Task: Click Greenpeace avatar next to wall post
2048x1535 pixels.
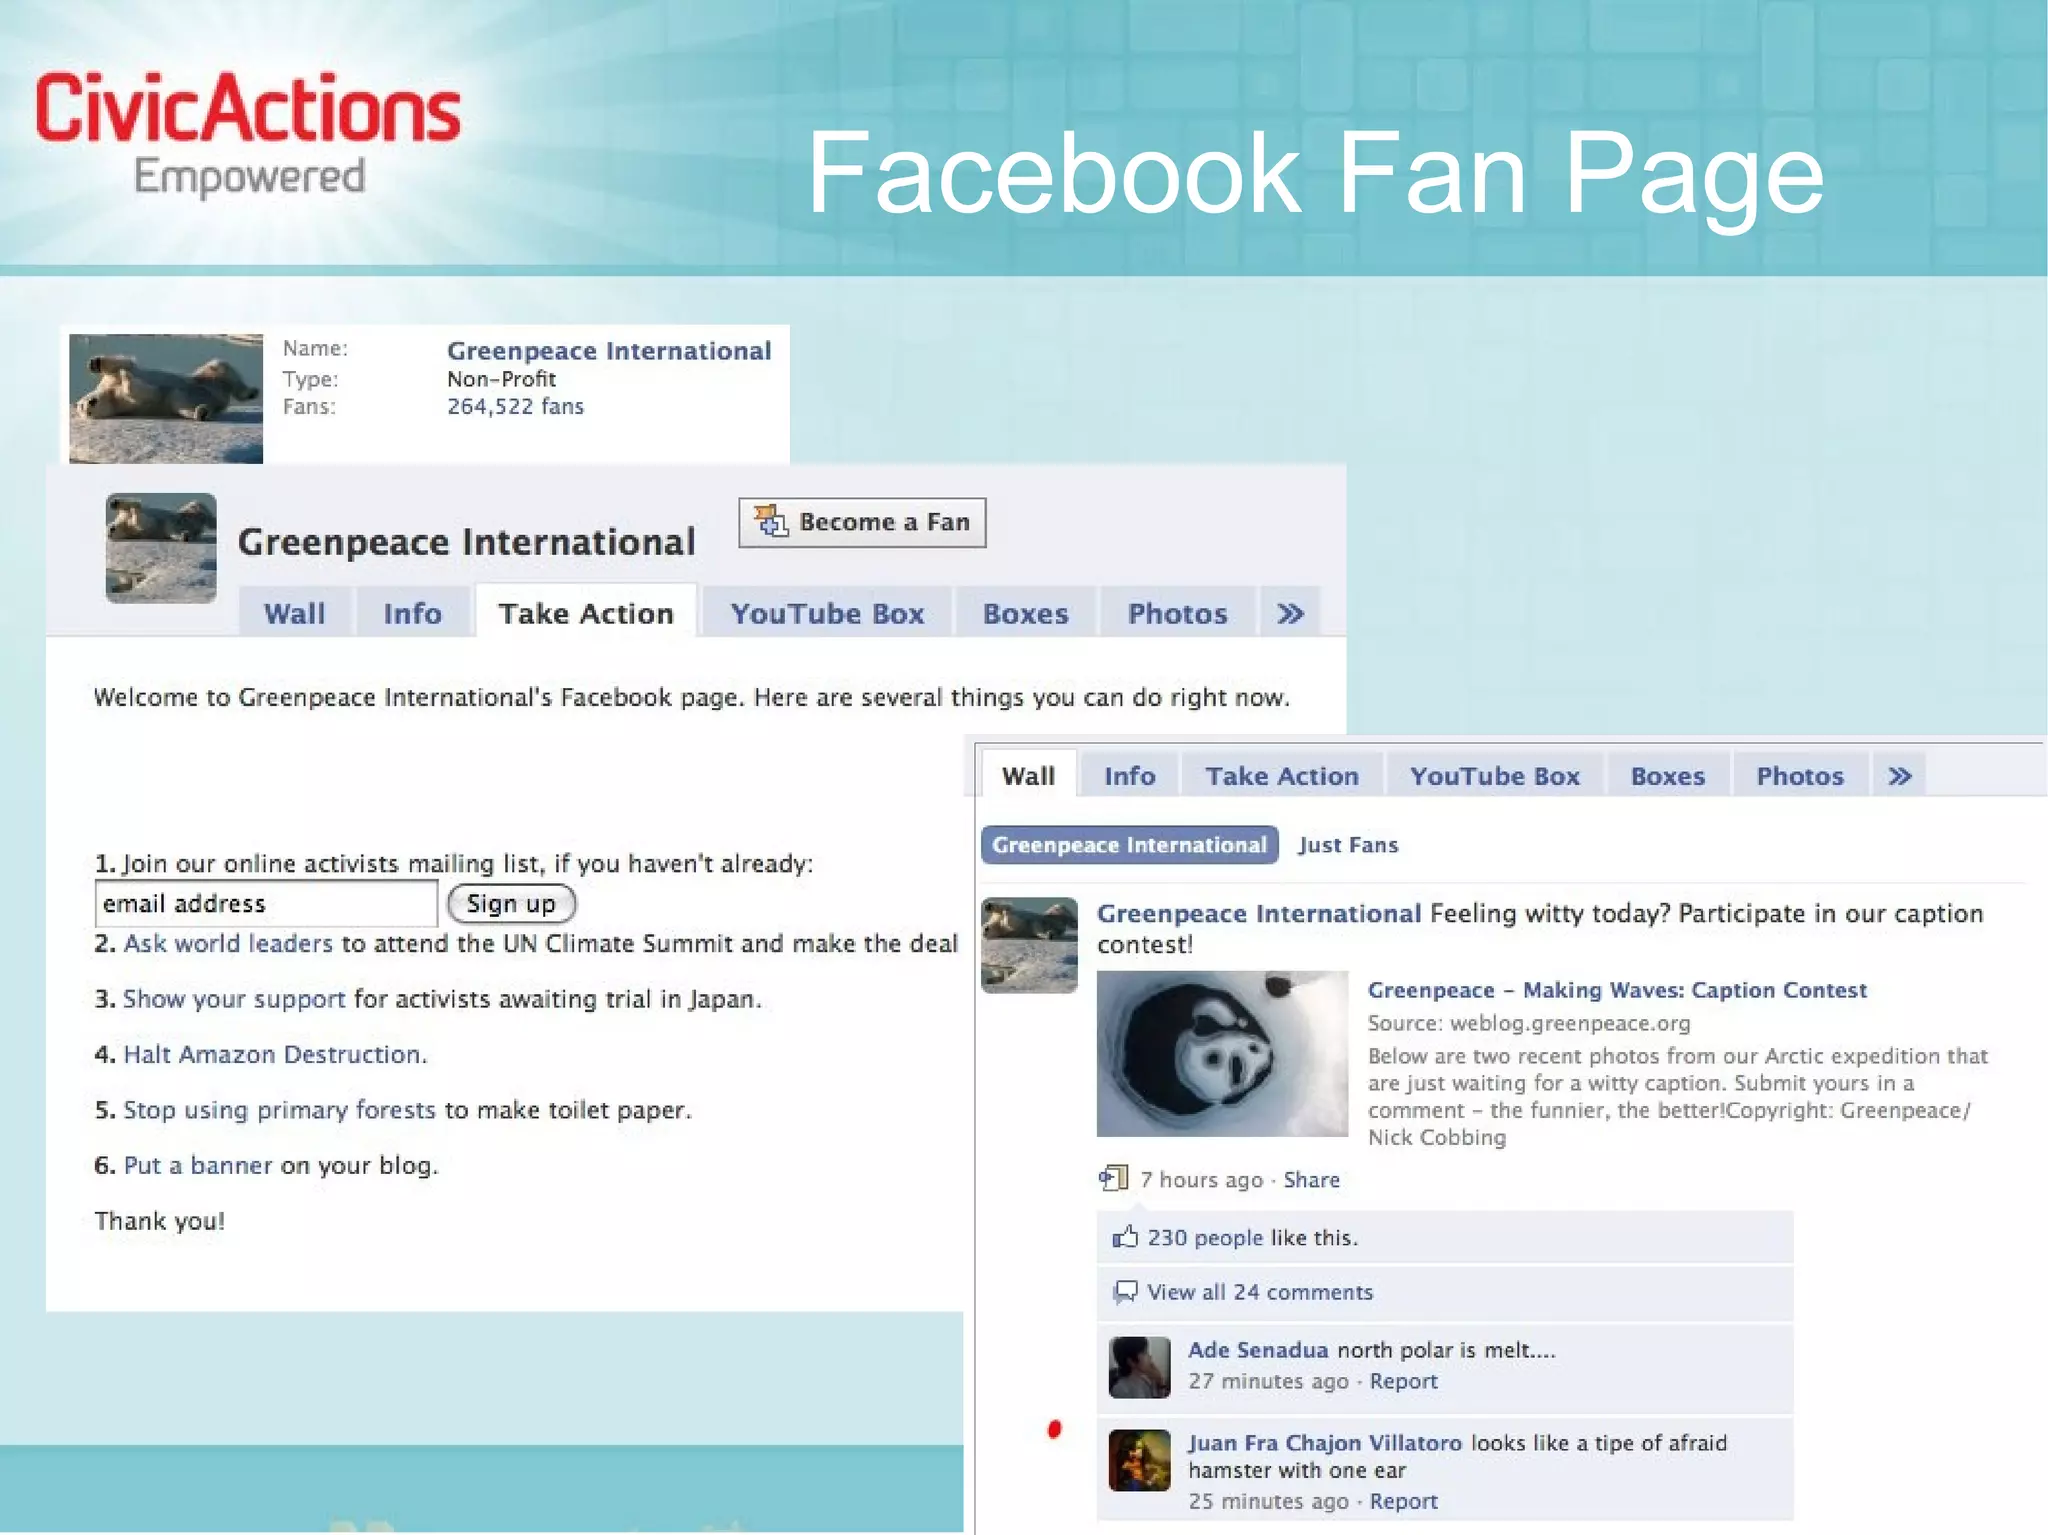Action: [x=1029, y=945]
